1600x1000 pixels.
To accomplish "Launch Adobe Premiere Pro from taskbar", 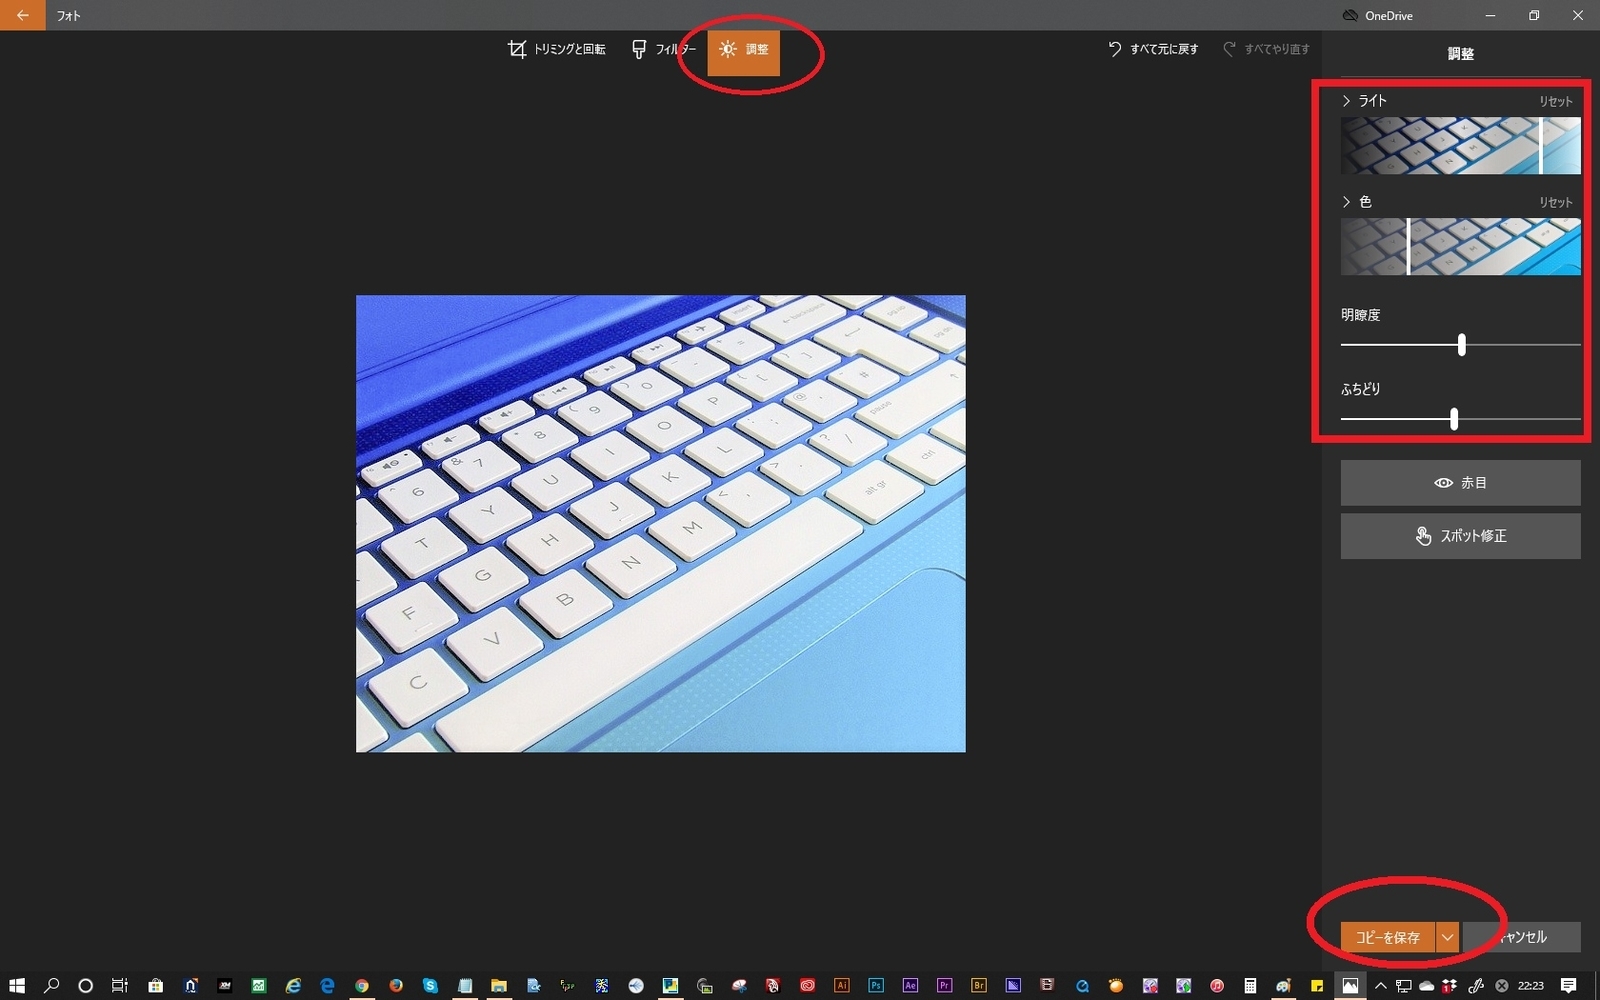I will click(944, 986).
